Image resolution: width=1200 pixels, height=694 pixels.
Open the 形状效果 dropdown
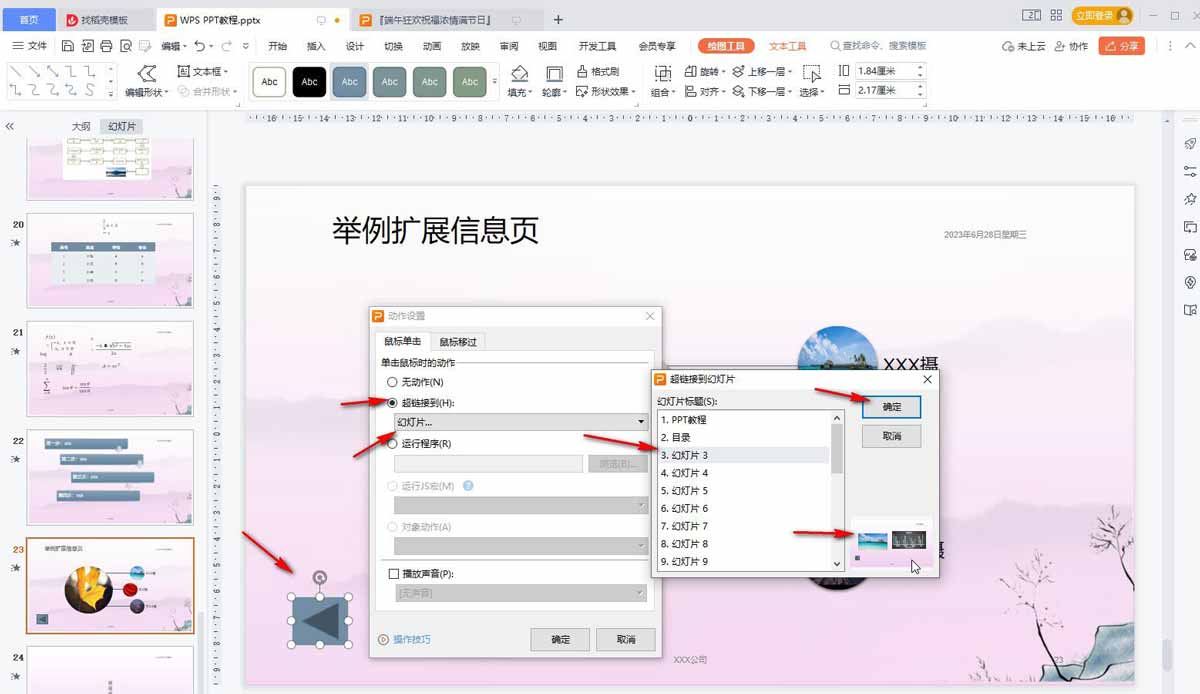[x=605, y=91]
